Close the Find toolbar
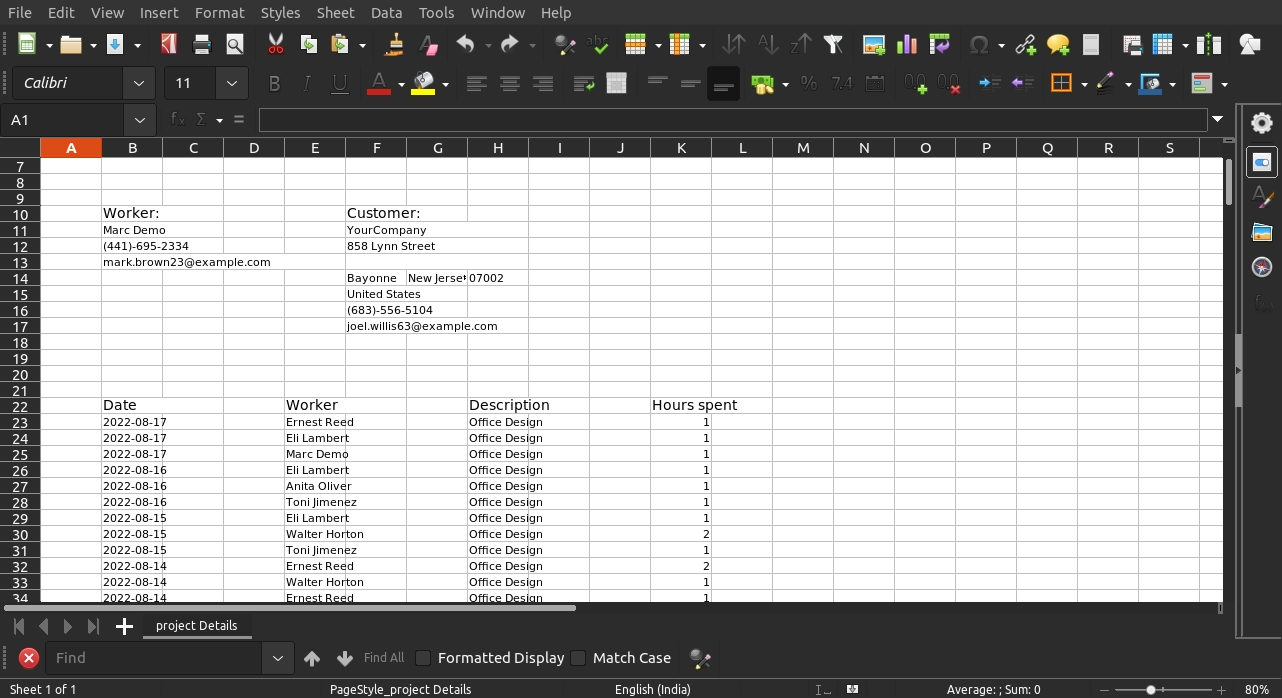This screenshot has width=1282, height=698. (x=29, y=658)
